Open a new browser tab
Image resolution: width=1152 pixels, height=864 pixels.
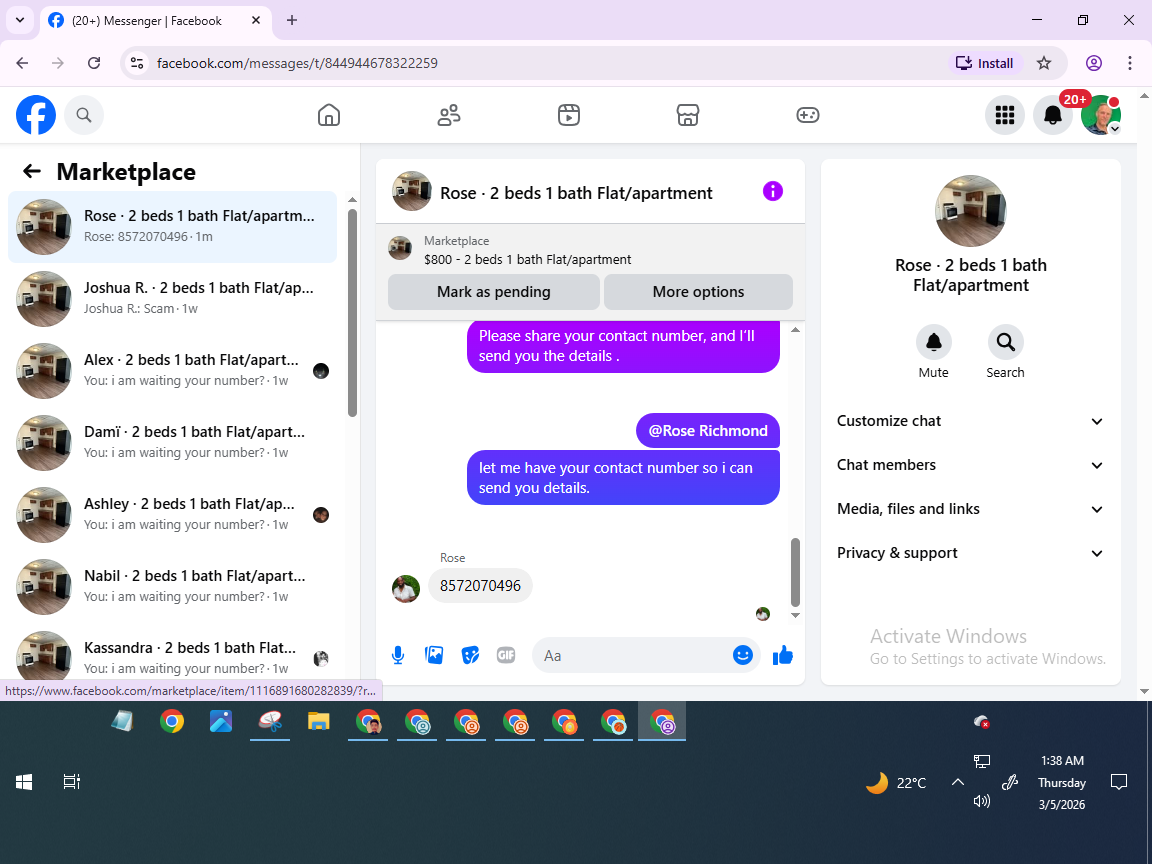[292, 21]
